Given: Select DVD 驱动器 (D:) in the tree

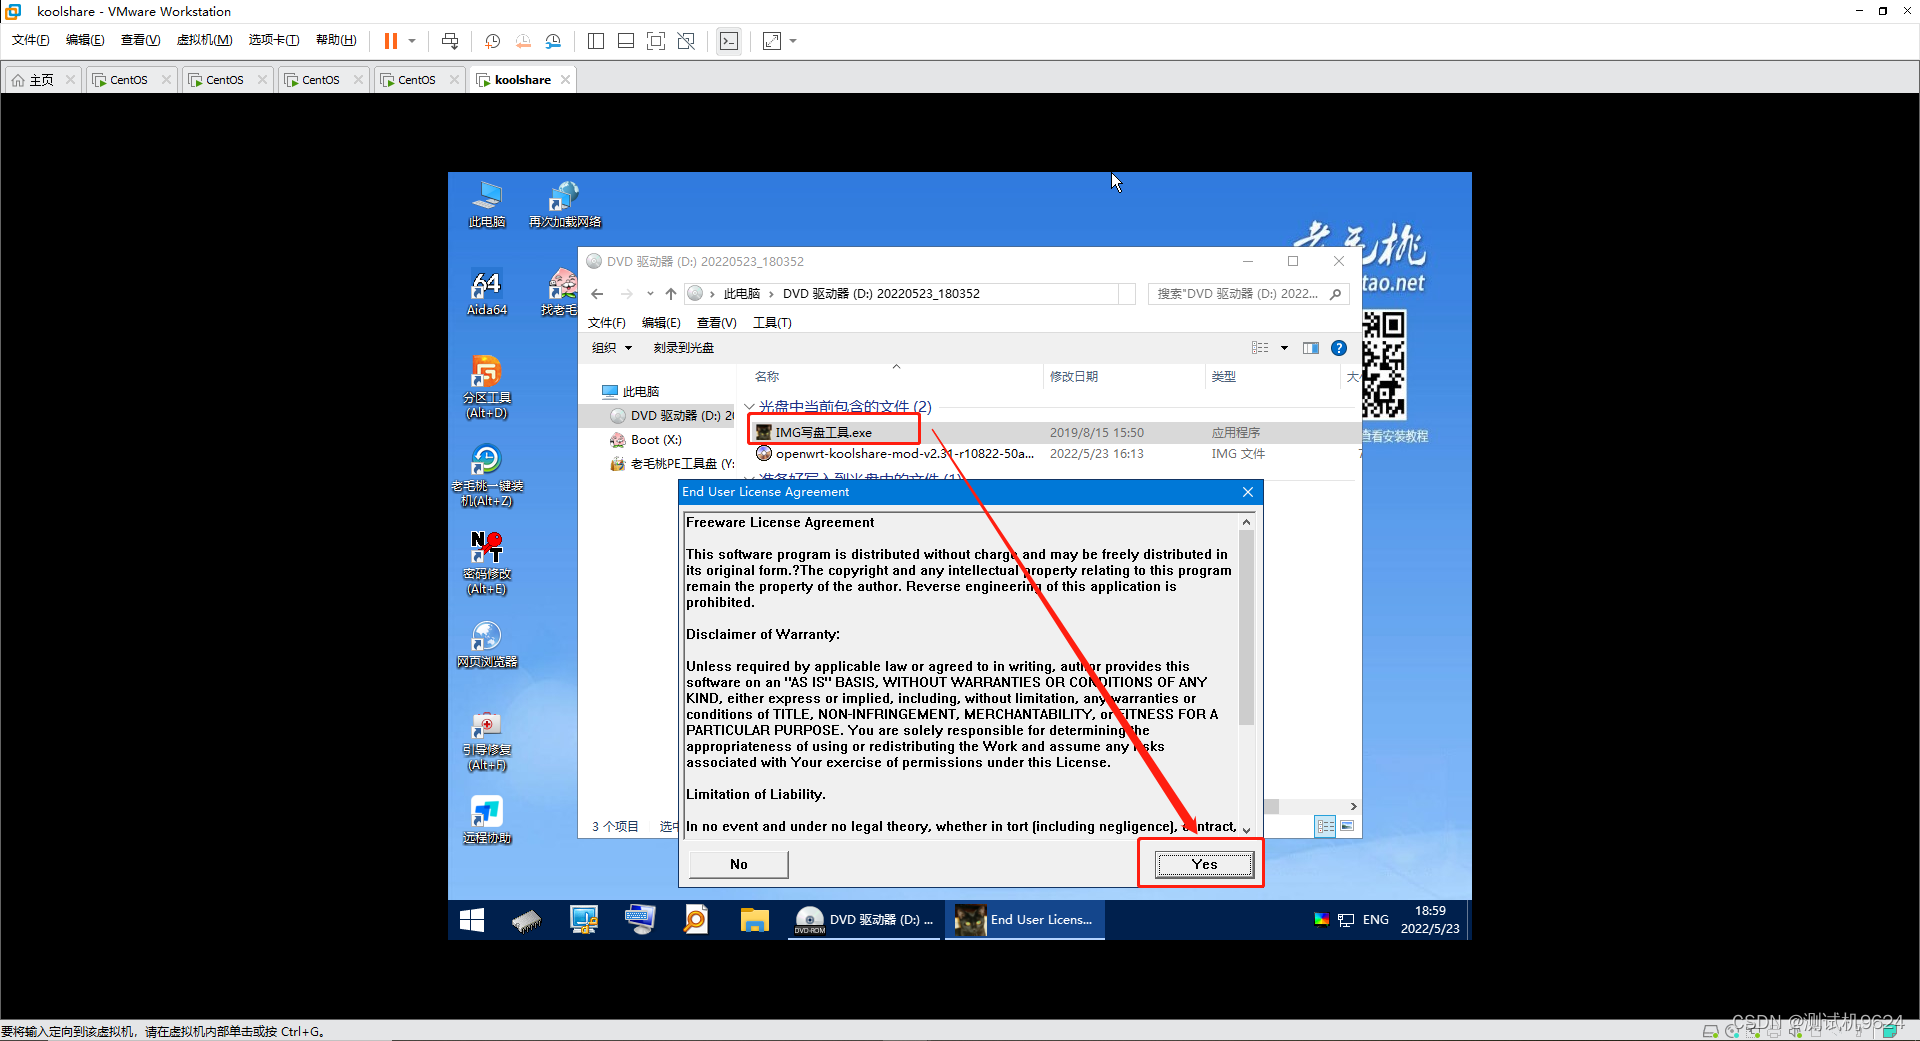Looking at the screenshot, I should [x=672, y=416].
